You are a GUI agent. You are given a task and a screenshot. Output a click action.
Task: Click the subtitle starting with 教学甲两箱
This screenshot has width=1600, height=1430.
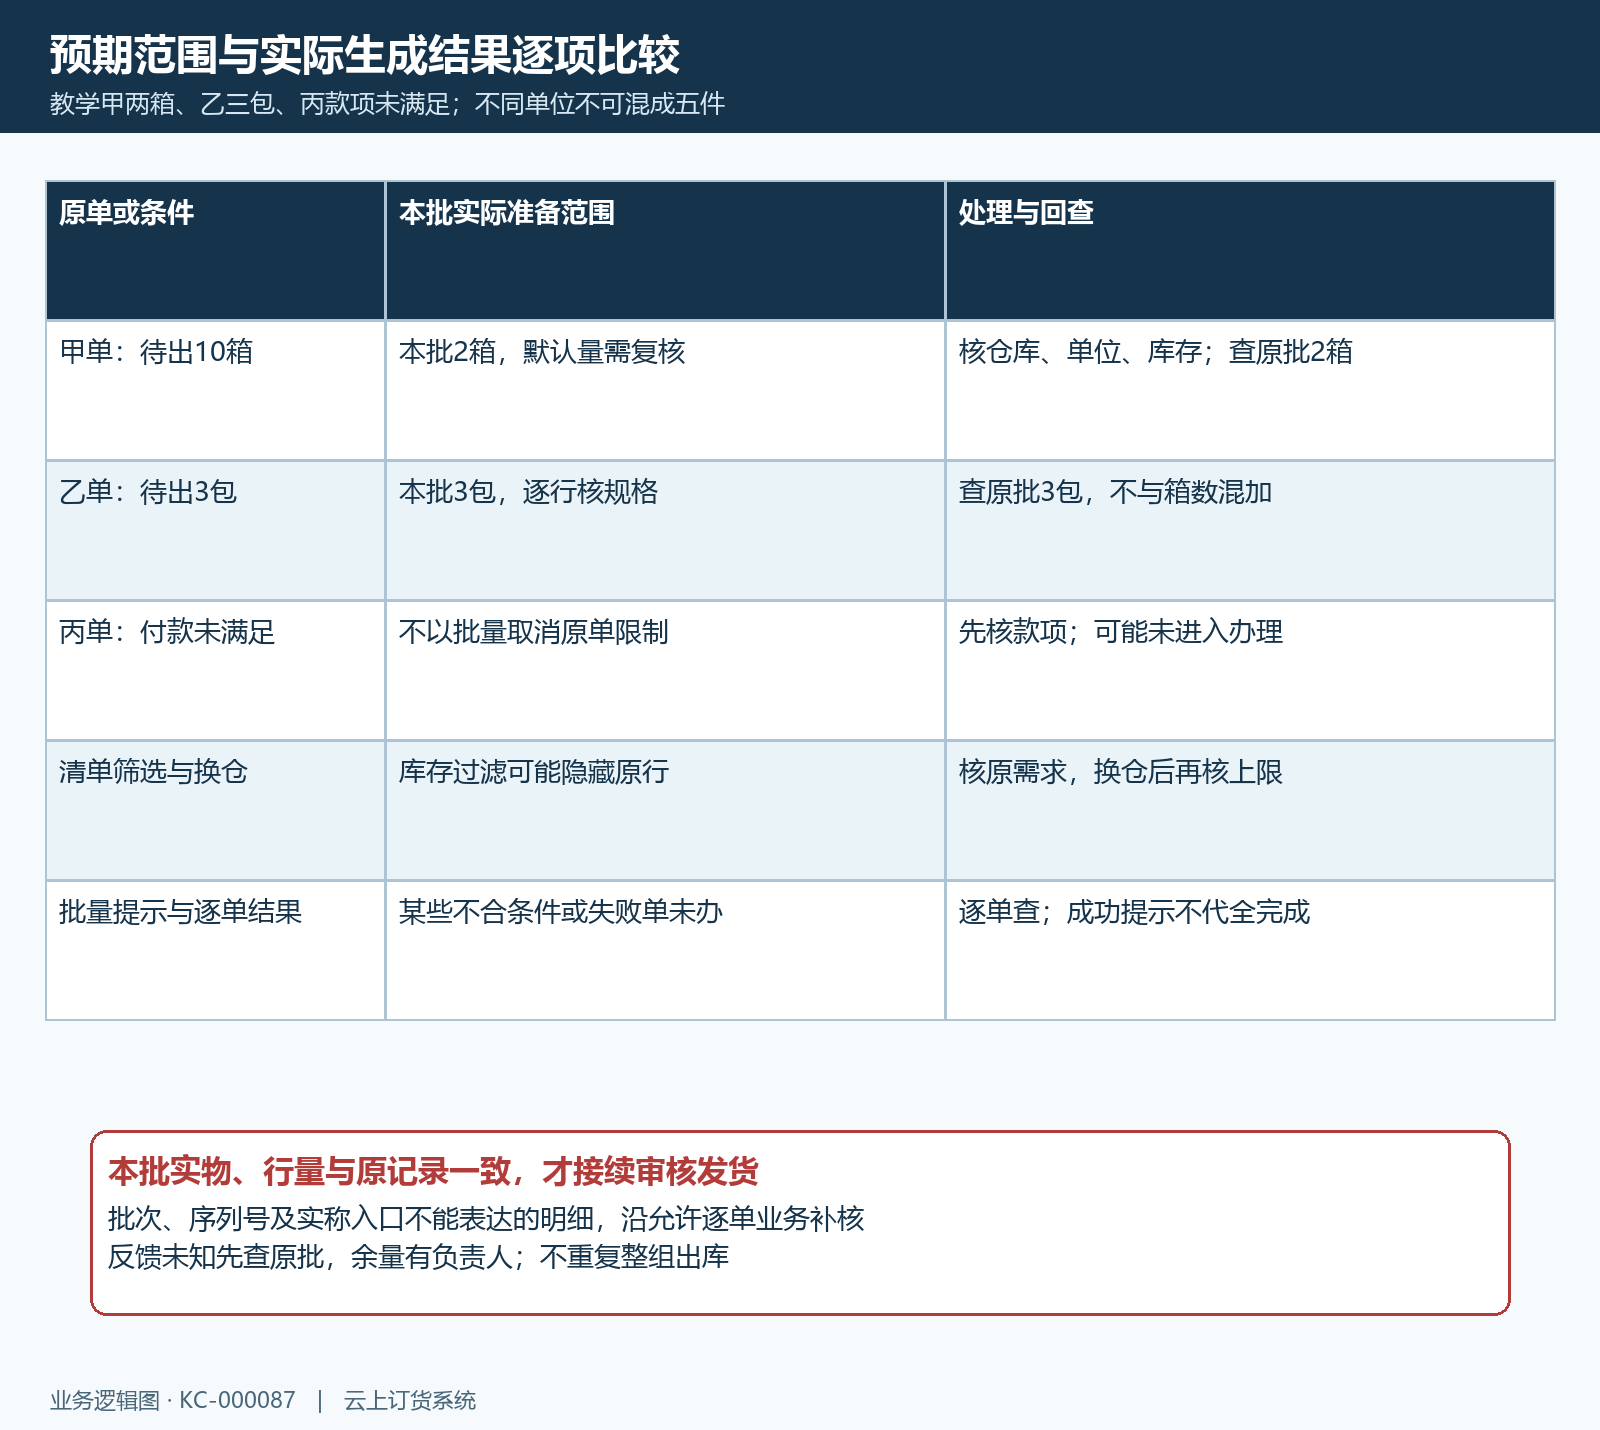click(387, 104)
